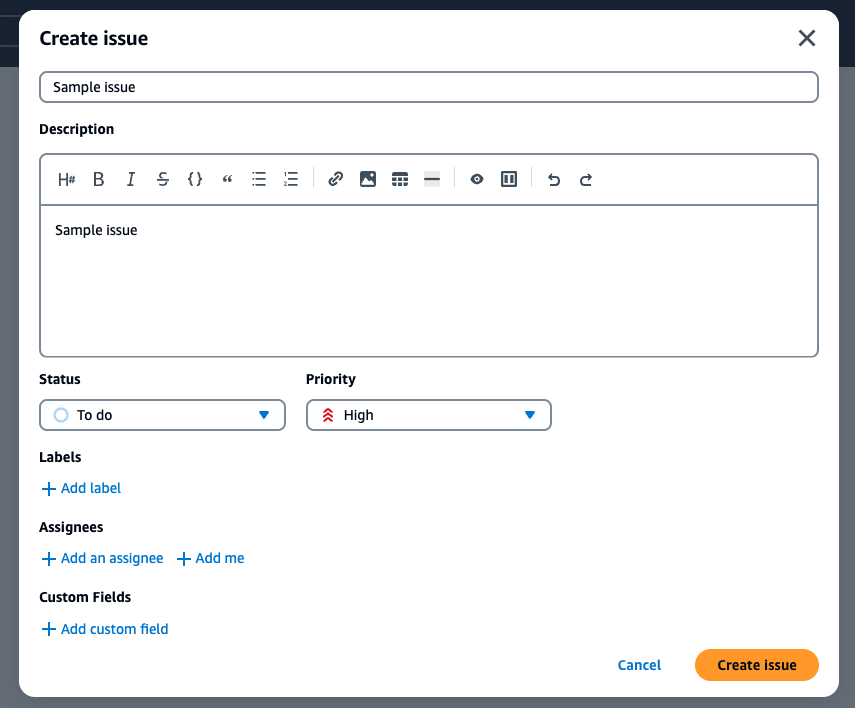Insert code block with curly braces icon
Viewport: 855px width, 708px height.
pyautogui.click(x=195, y=179)
